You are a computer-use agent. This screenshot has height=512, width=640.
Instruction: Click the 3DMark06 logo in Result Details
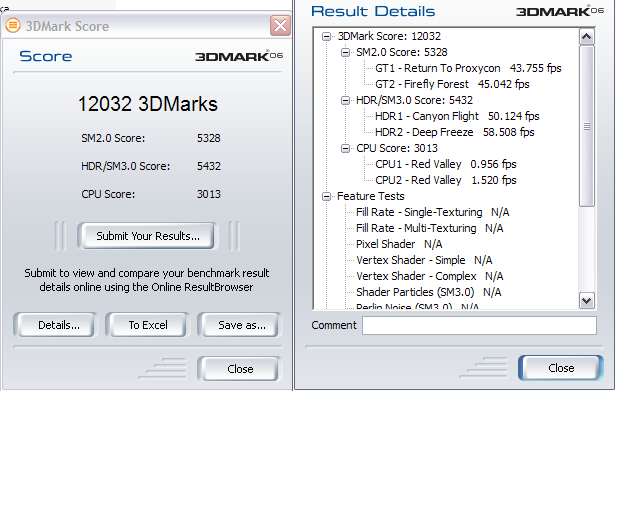click(x=560, y=11)
